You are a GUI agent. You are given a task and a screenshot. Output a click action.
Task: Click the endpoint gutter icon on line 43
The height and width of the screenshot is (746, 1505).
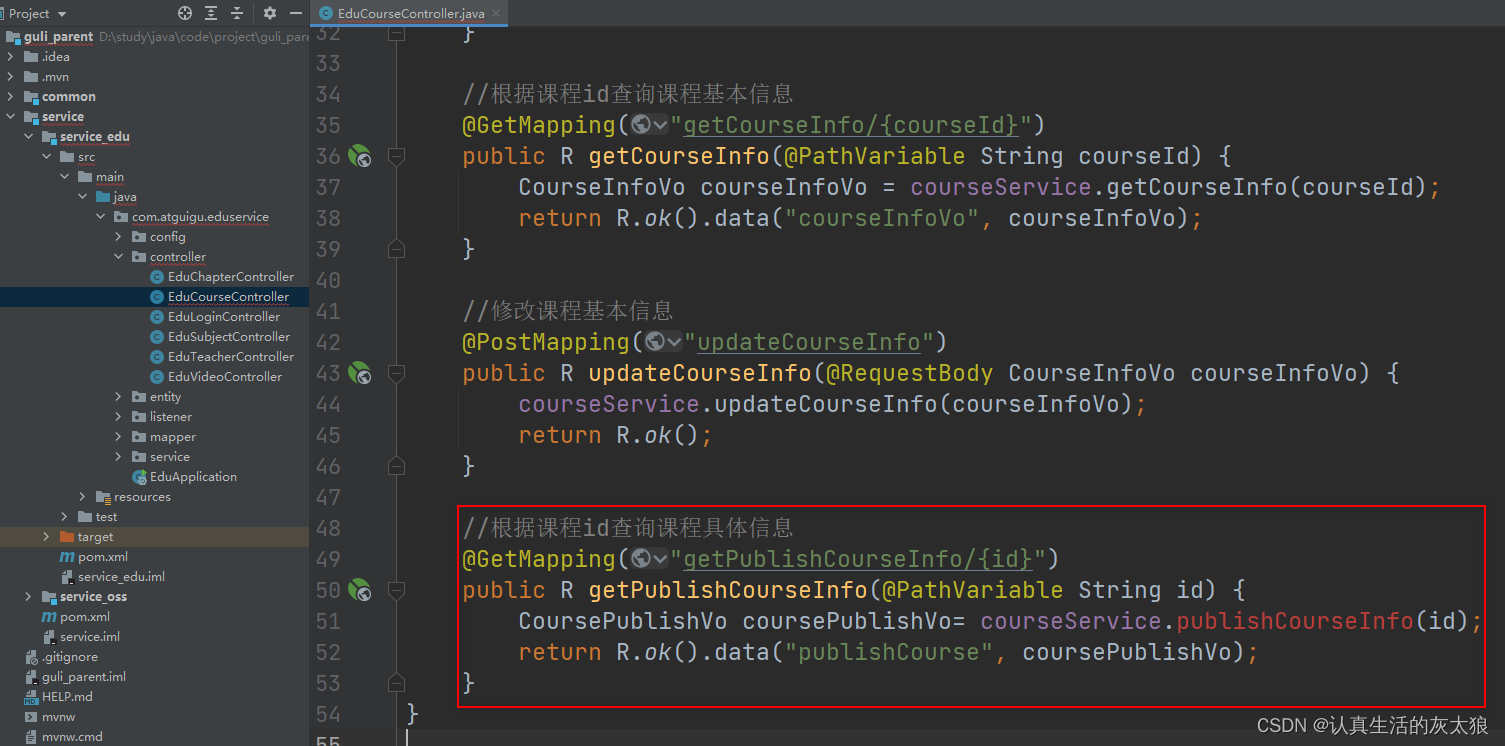coord(360,373)
